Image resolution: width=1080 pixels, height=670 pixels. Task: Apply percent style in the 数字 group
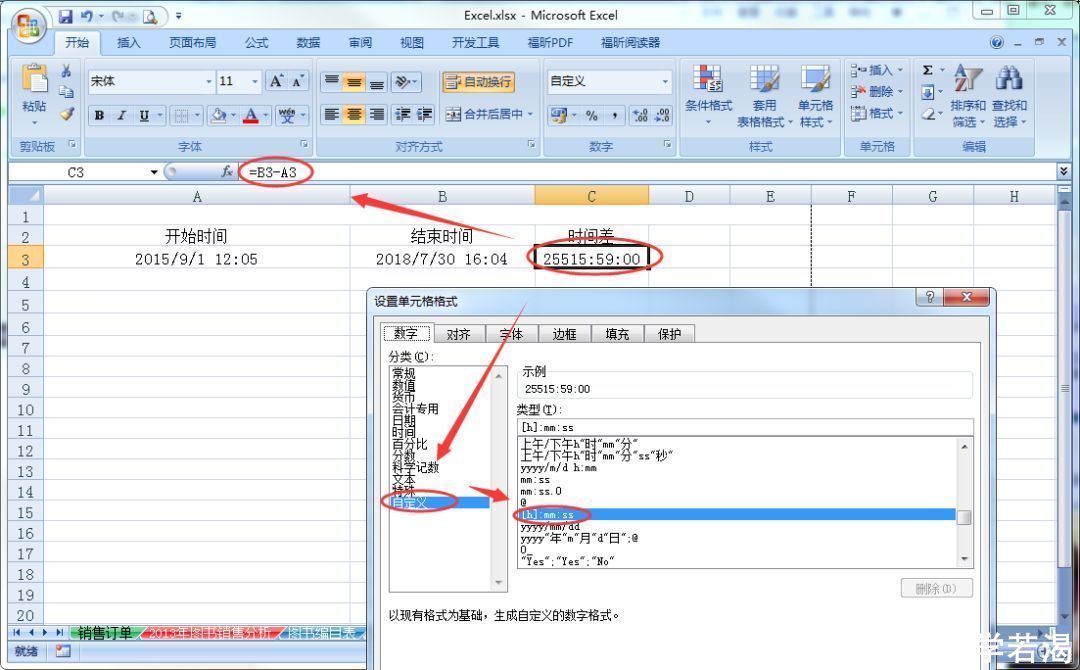point(592,116)
